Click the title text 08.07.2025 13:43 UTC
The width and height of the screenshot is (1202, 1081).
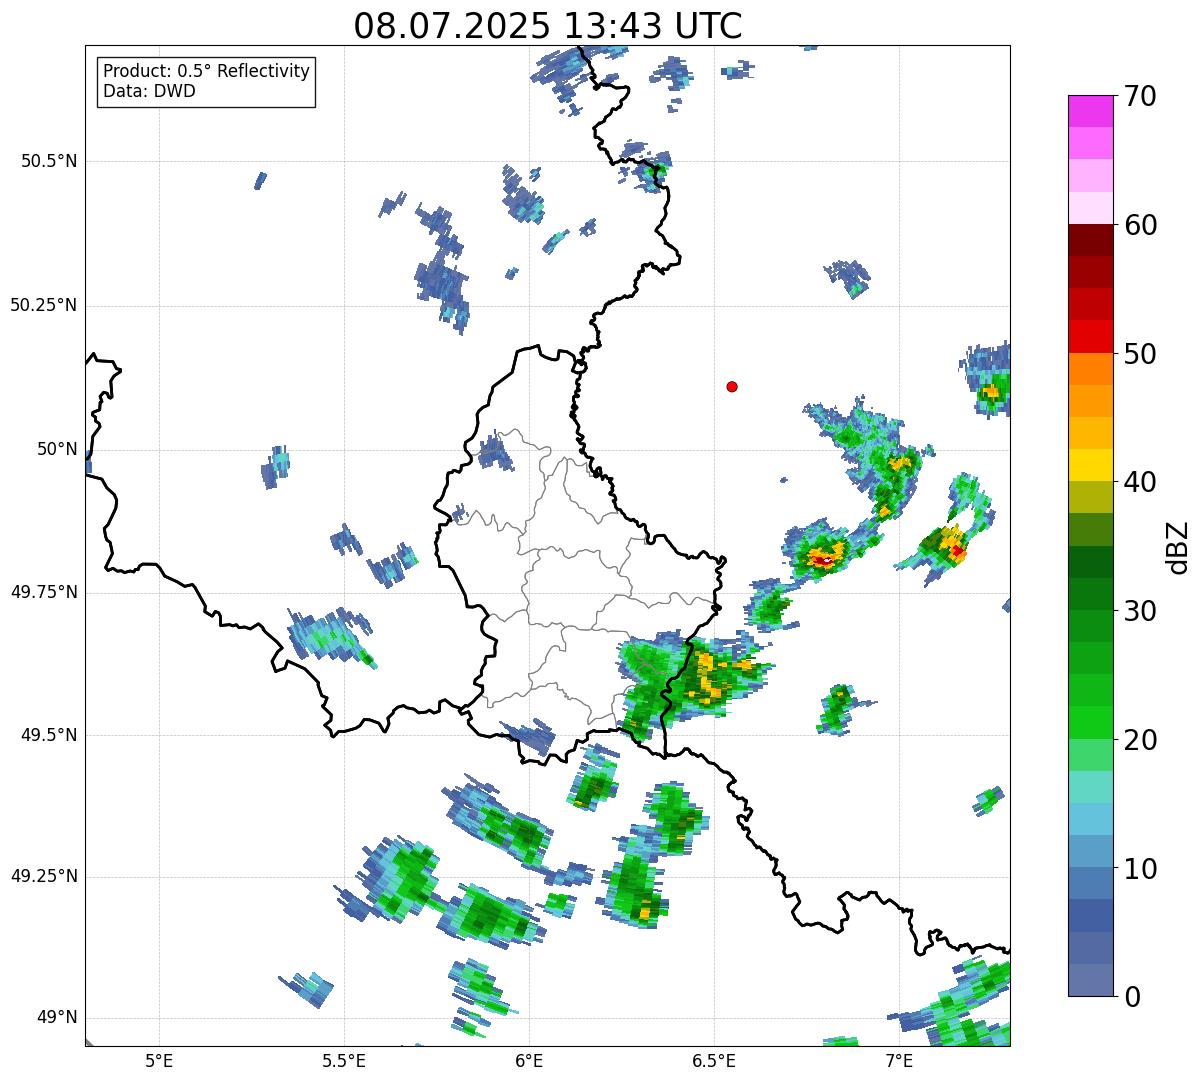(x=548, y=26)
